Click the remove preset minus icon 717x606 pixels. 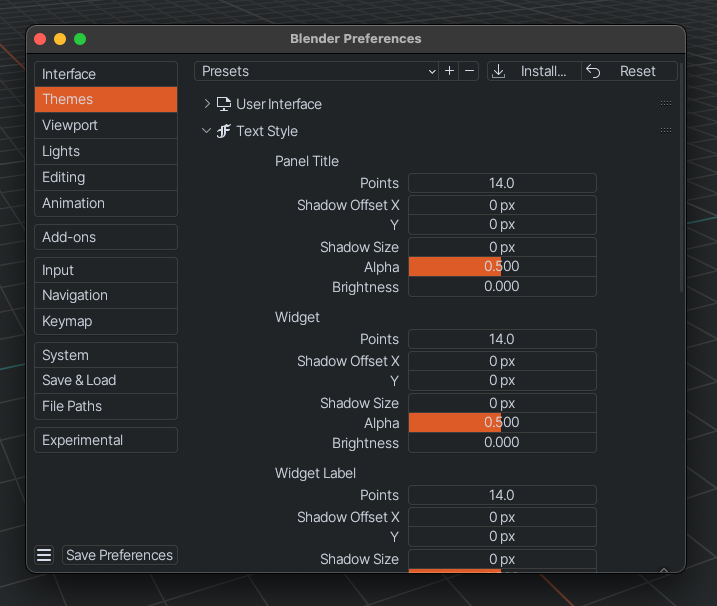(x=469, y=71)
